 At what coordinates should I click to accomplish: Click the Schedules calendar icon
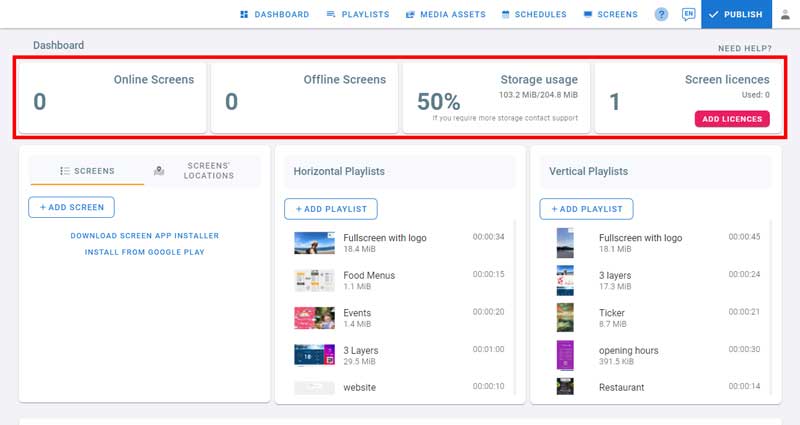point(506,14)
